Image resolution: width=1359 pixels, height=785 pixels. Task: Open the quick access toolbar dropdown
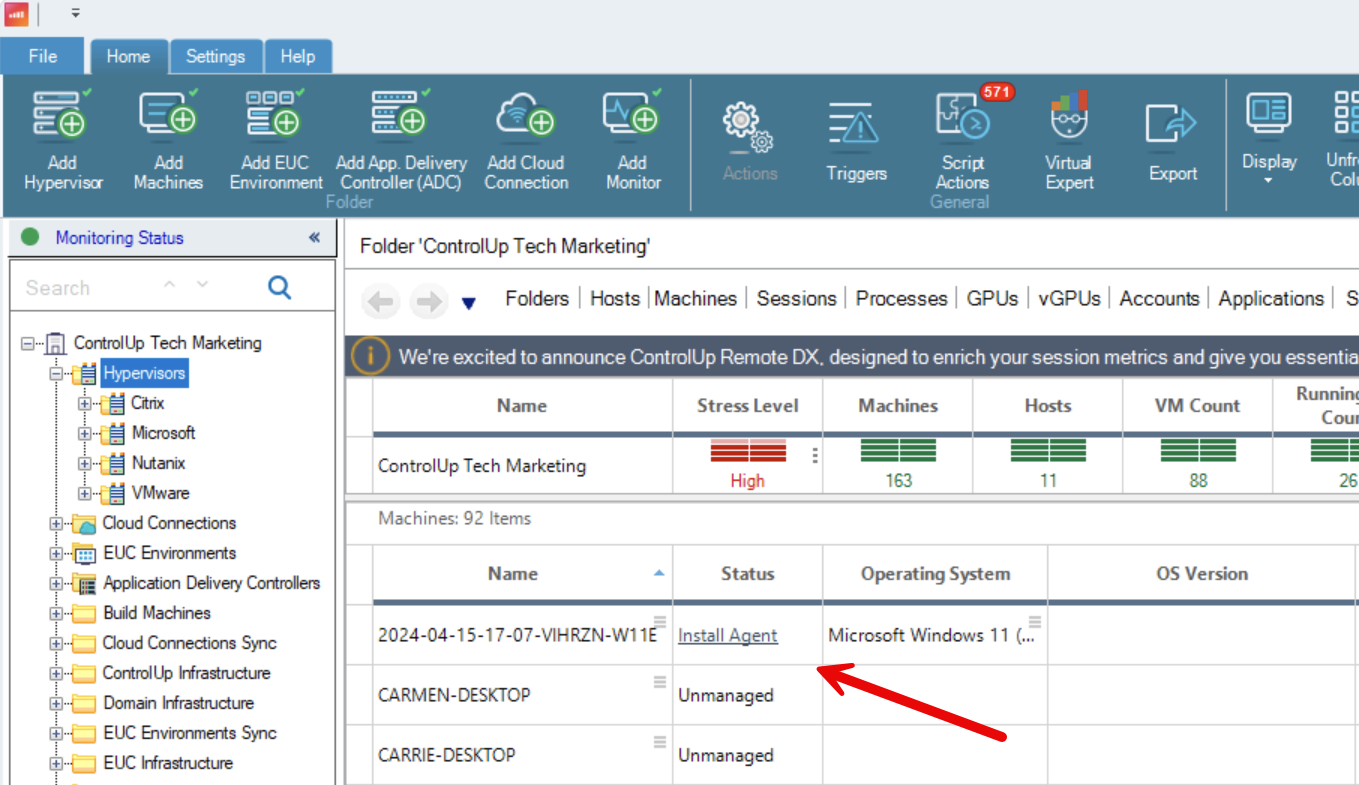point(76,14)
